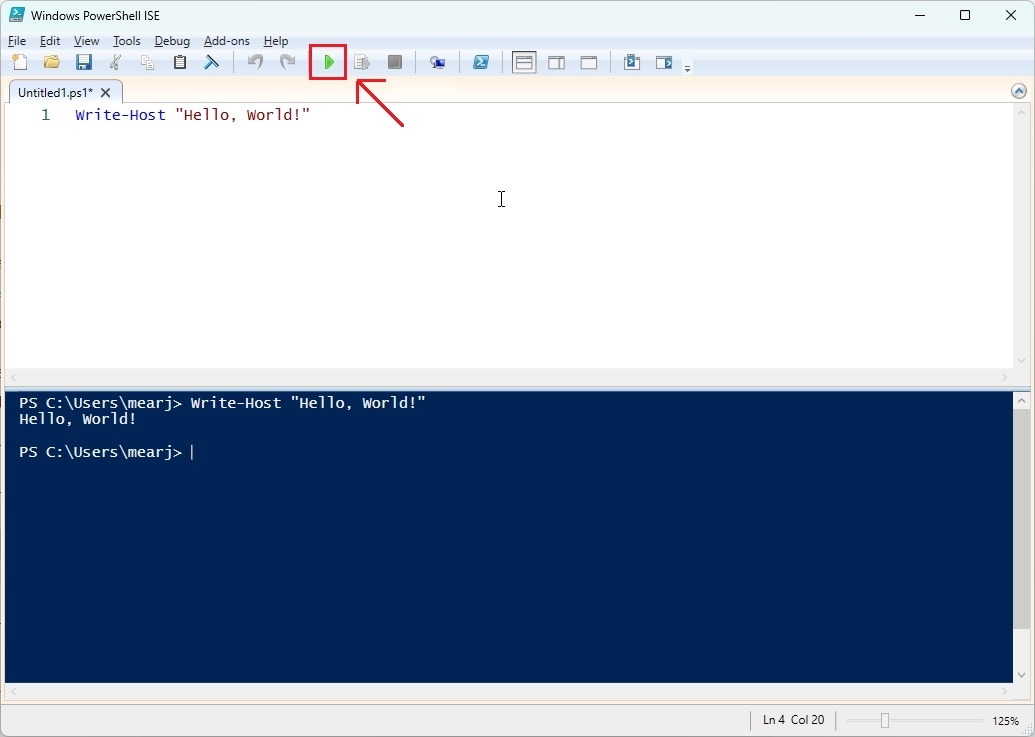Click the console input prompt line
The height and width of the screenshot is (737, 1035).
coord(195,452)
